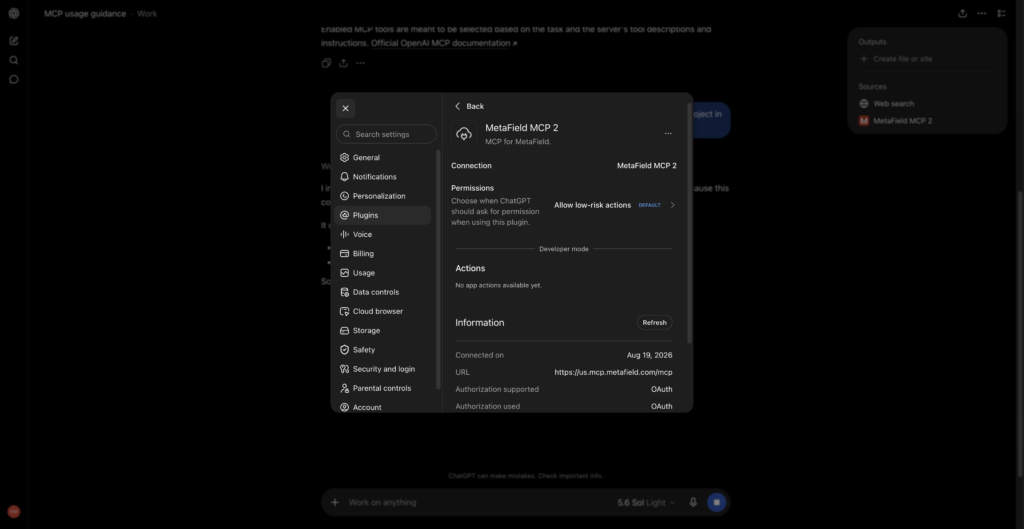Open Allow low-risk actions permission selector
The height and width of the screenshot is (529, 1024).
point(615,205)
